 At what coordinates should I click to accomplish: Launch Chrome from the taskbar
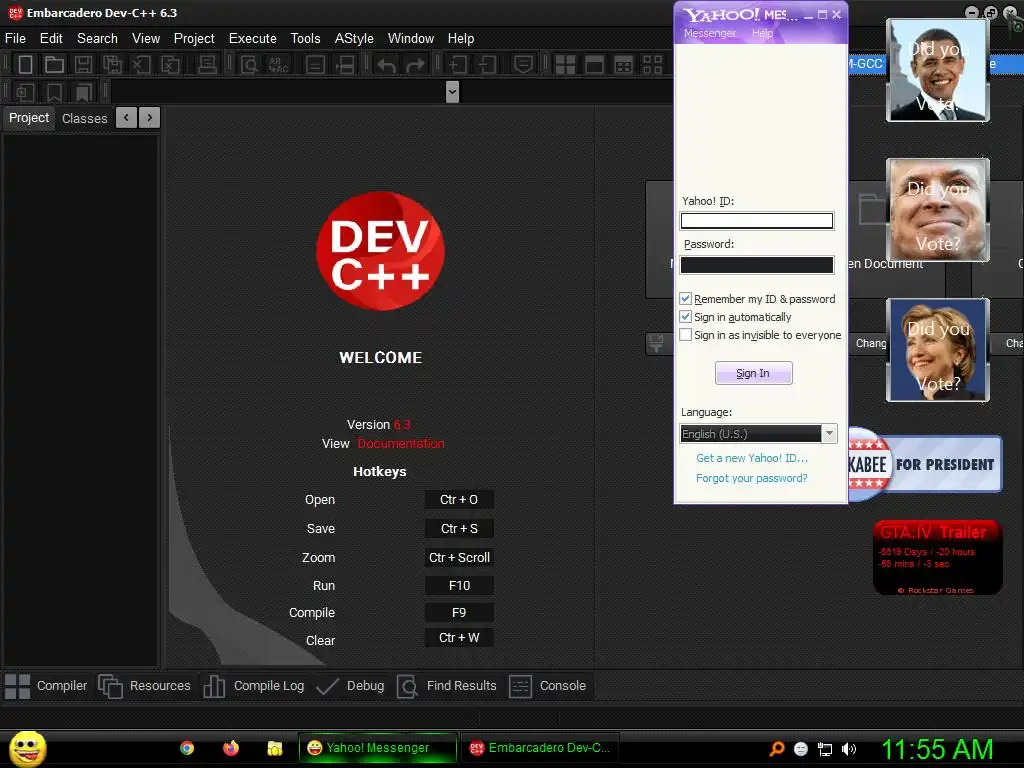coord(187,748)
